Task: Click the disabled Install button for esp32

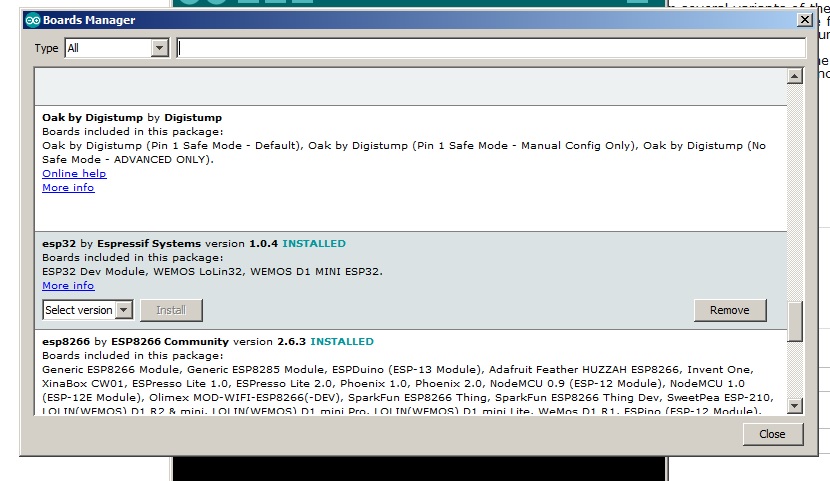Action: coord(171,310)
